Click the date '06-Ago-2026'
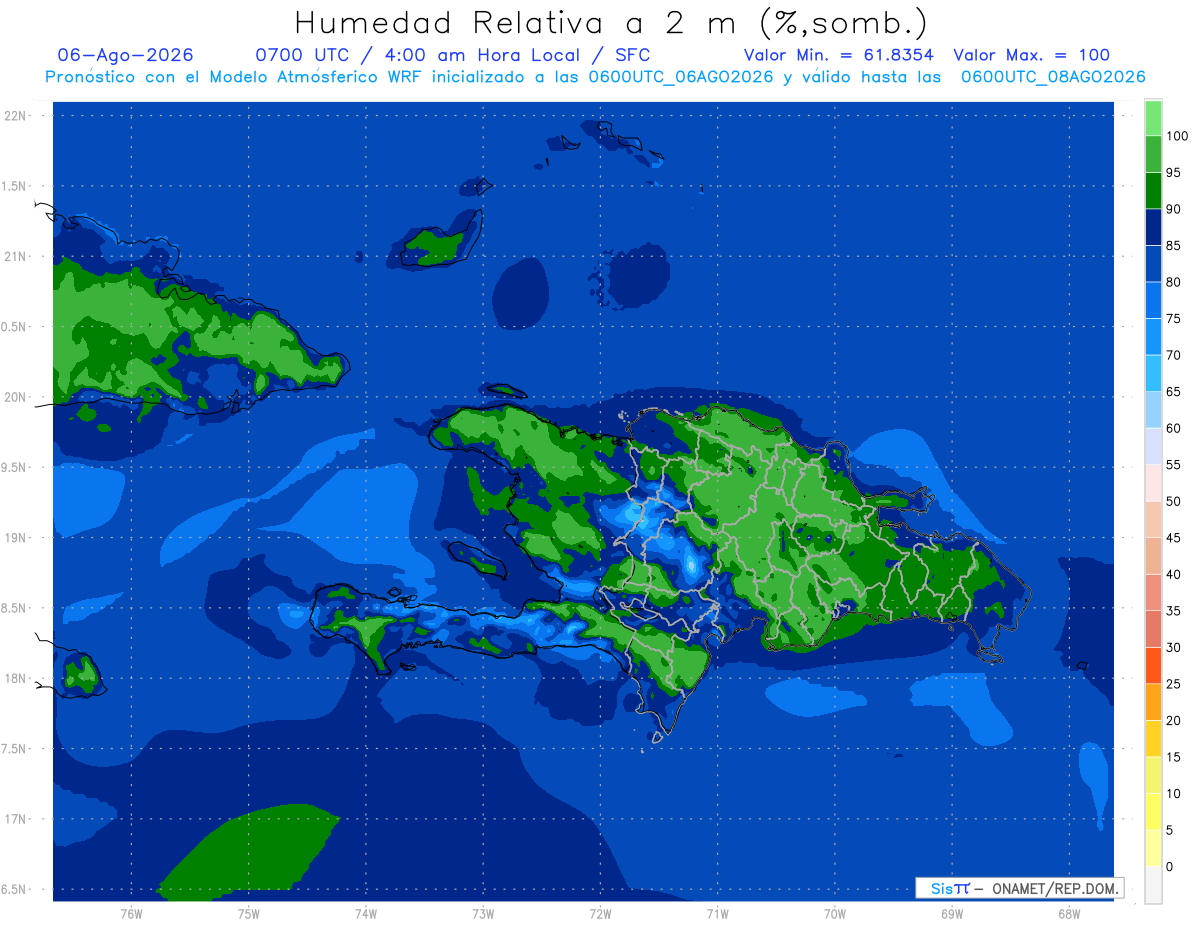The width and height of the screenshot is (1200, 927). click(126, 55)
